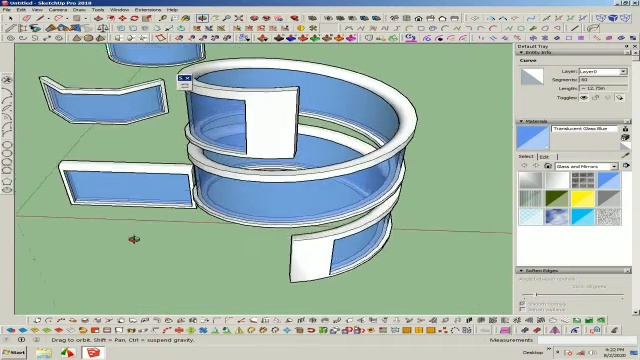Screen dimensions: 640x360
Task: Enable the Soften coplanar checkbox
Action: click(522, 310)
